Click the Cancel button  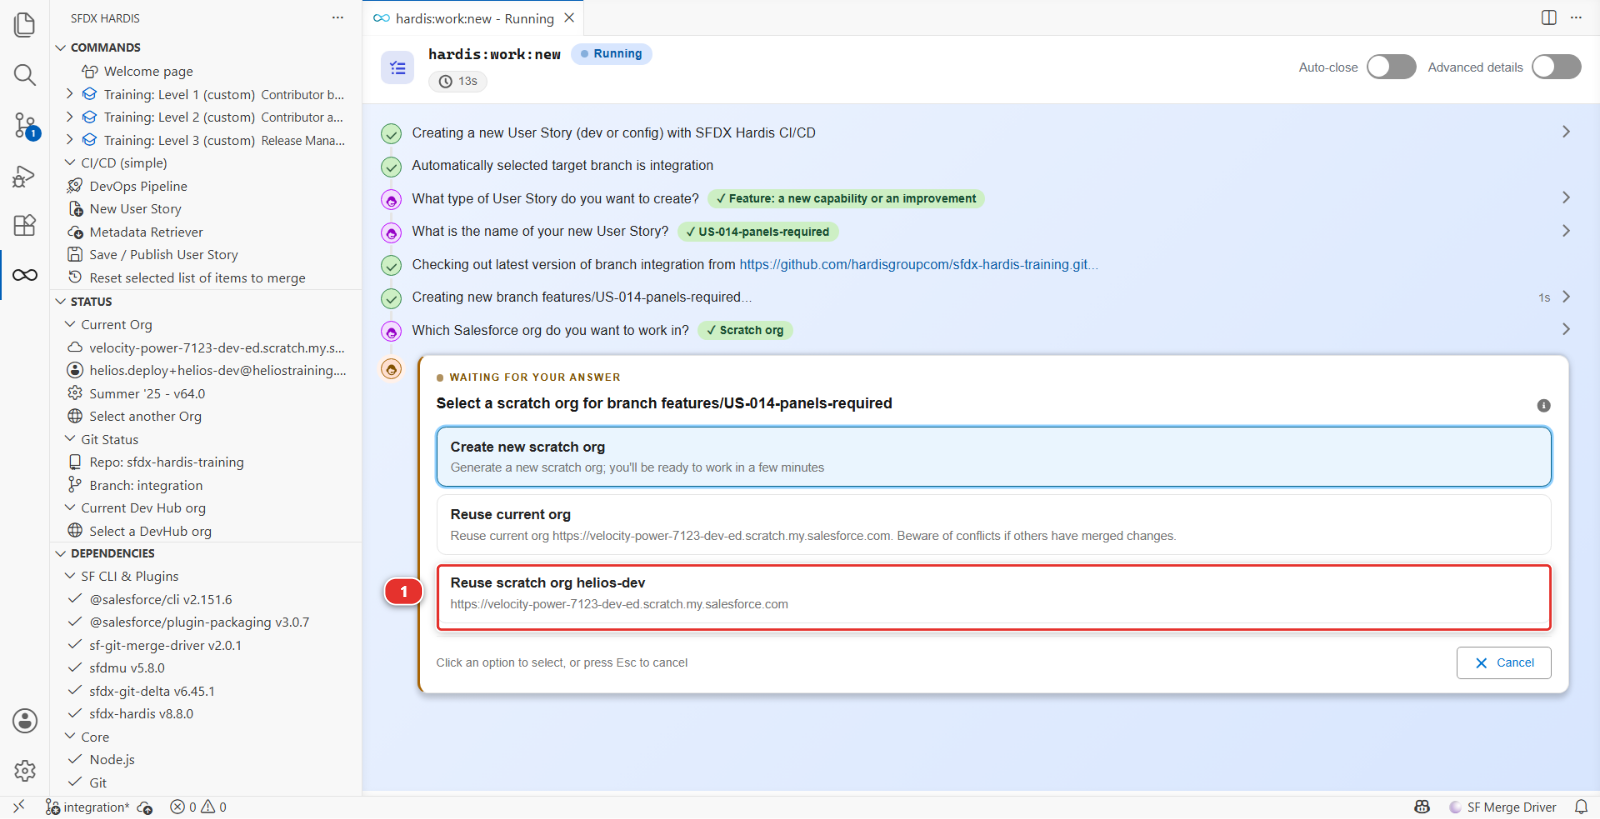click(x=1504, y=663)
